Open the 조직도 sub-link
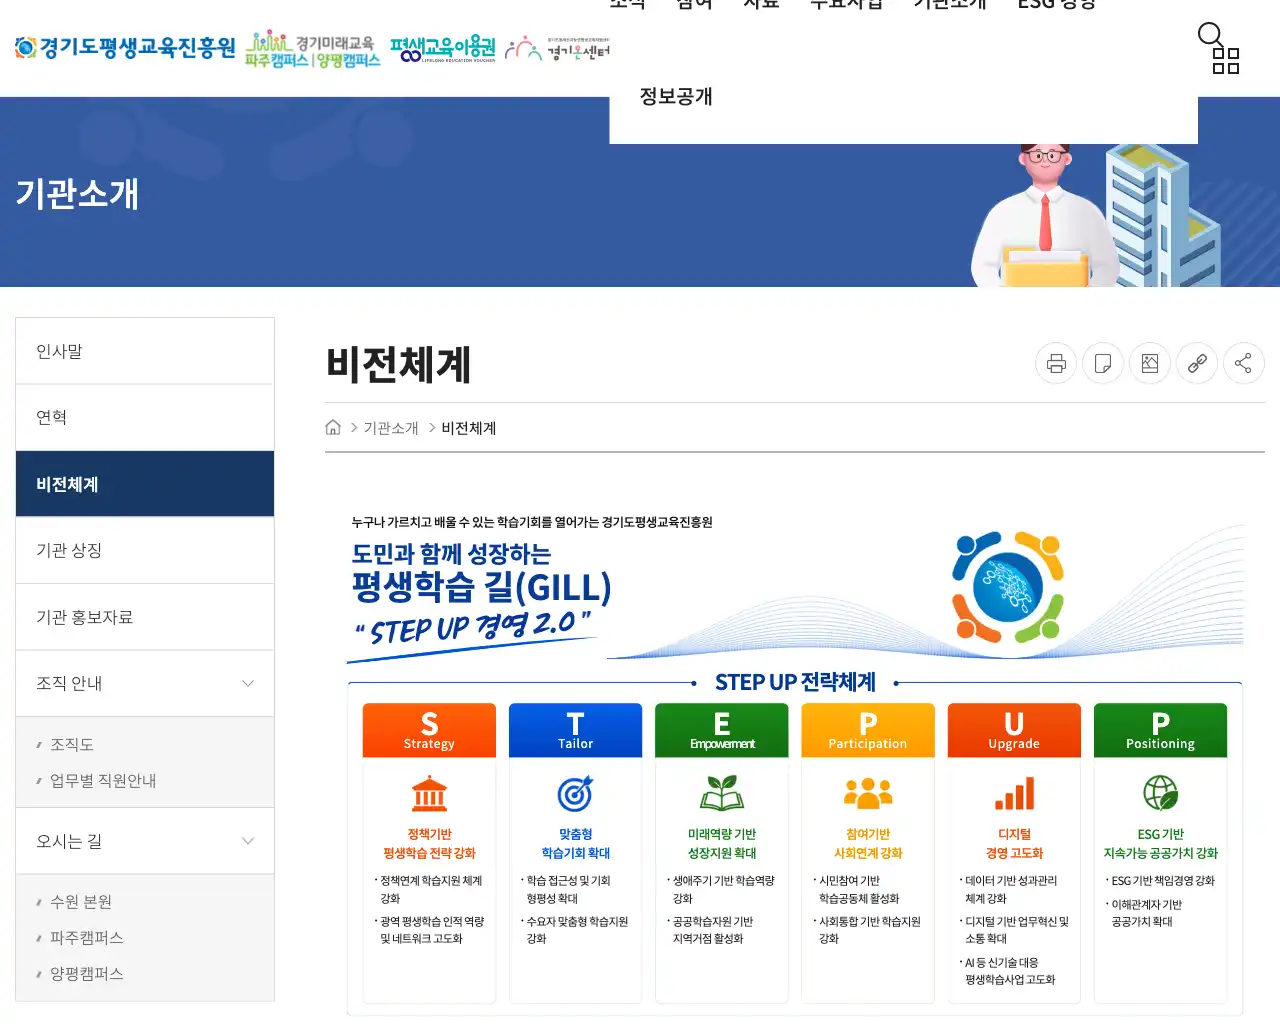The height and width of the screenshot is (1024, 1280). point(72,744)
